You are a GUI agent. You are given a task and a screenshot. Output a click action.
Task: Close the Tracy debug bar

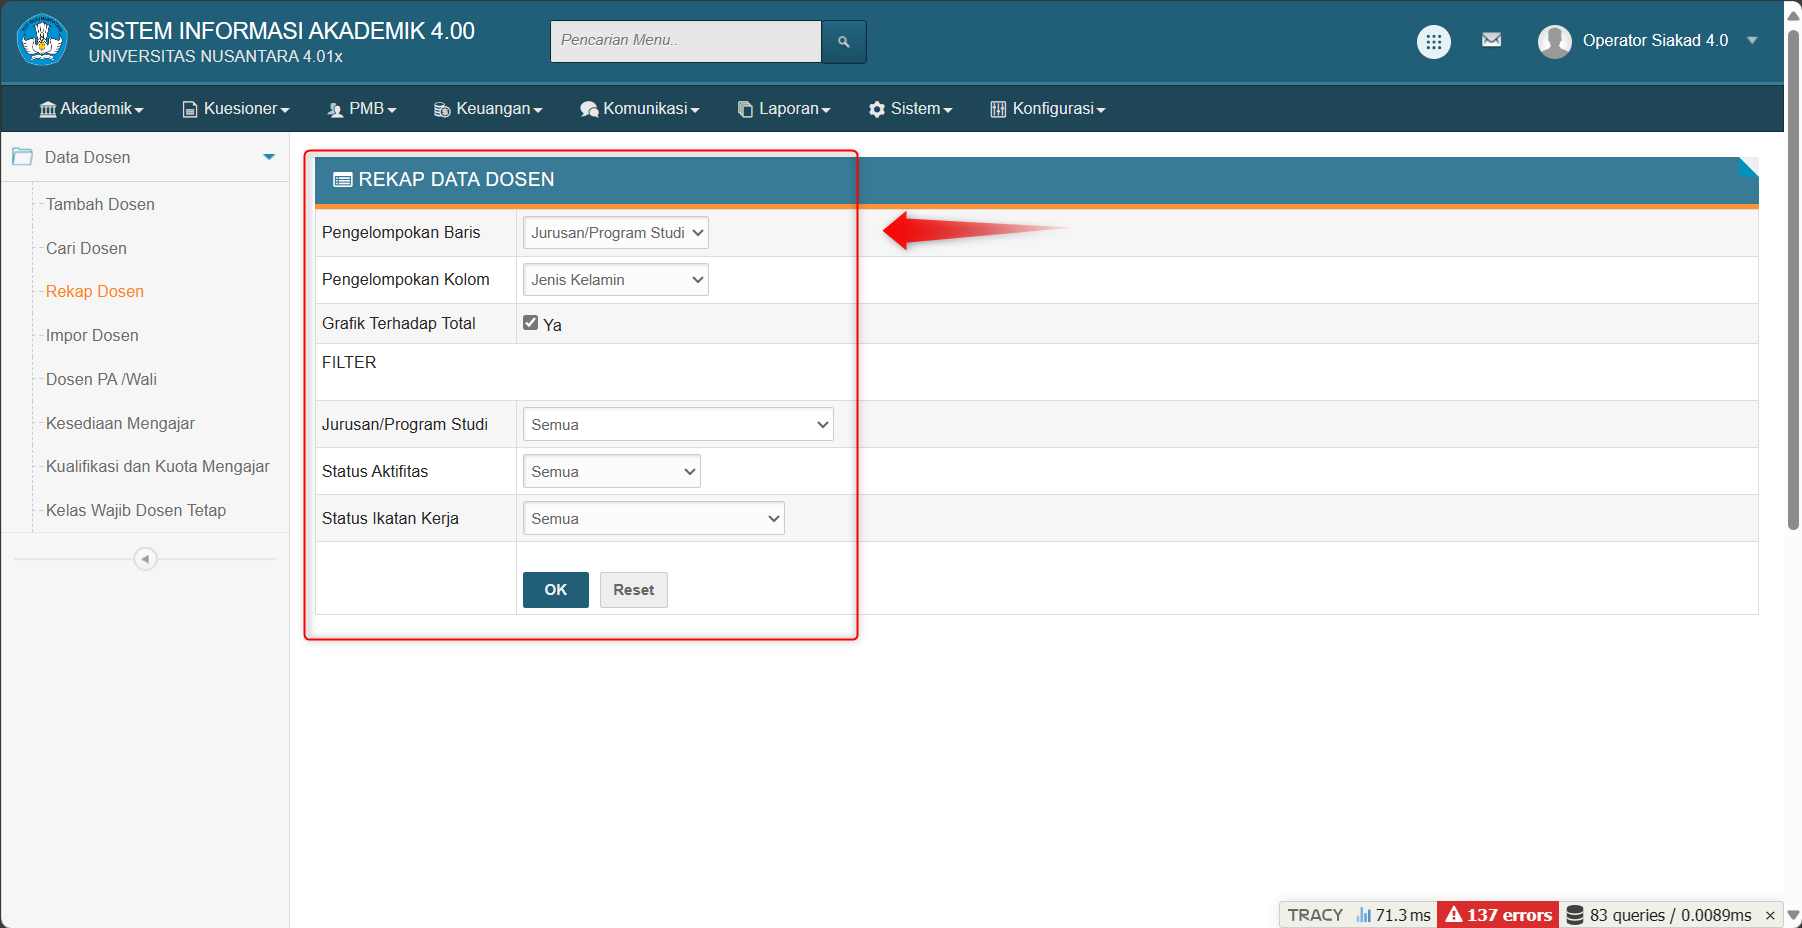(x=1770, y=915)
